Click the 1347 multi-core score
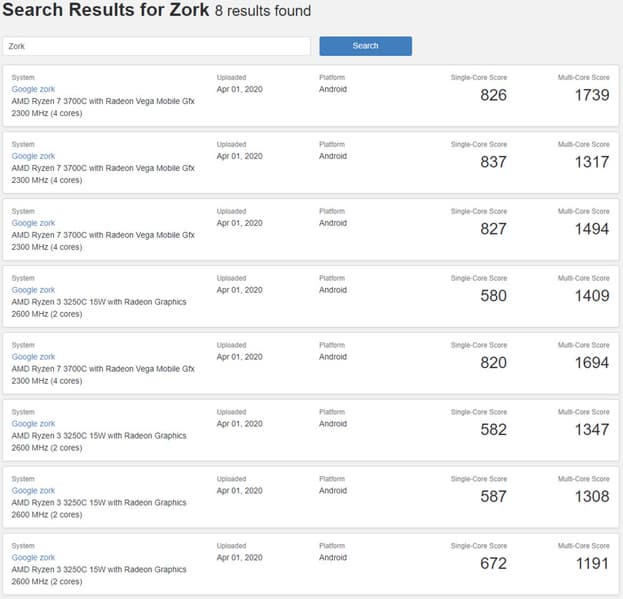The image size is (623, 599). coord(591,430)
